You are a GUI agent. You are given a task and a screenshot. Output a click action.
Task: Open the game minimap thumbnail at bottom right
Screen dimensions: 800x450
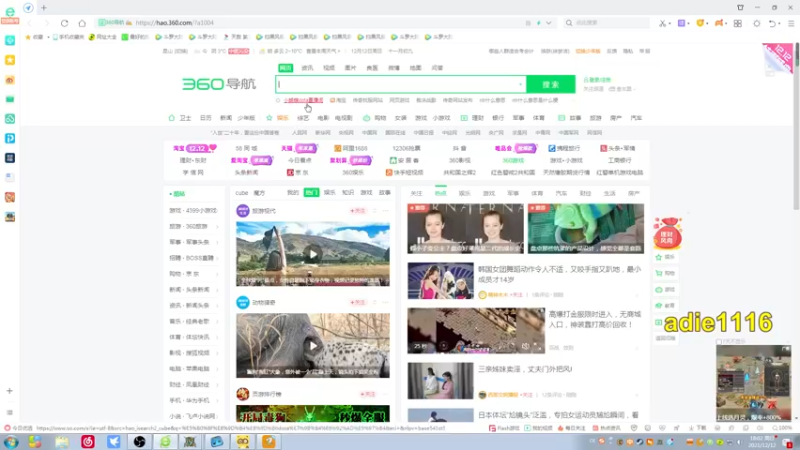click(x=753, y=383)
